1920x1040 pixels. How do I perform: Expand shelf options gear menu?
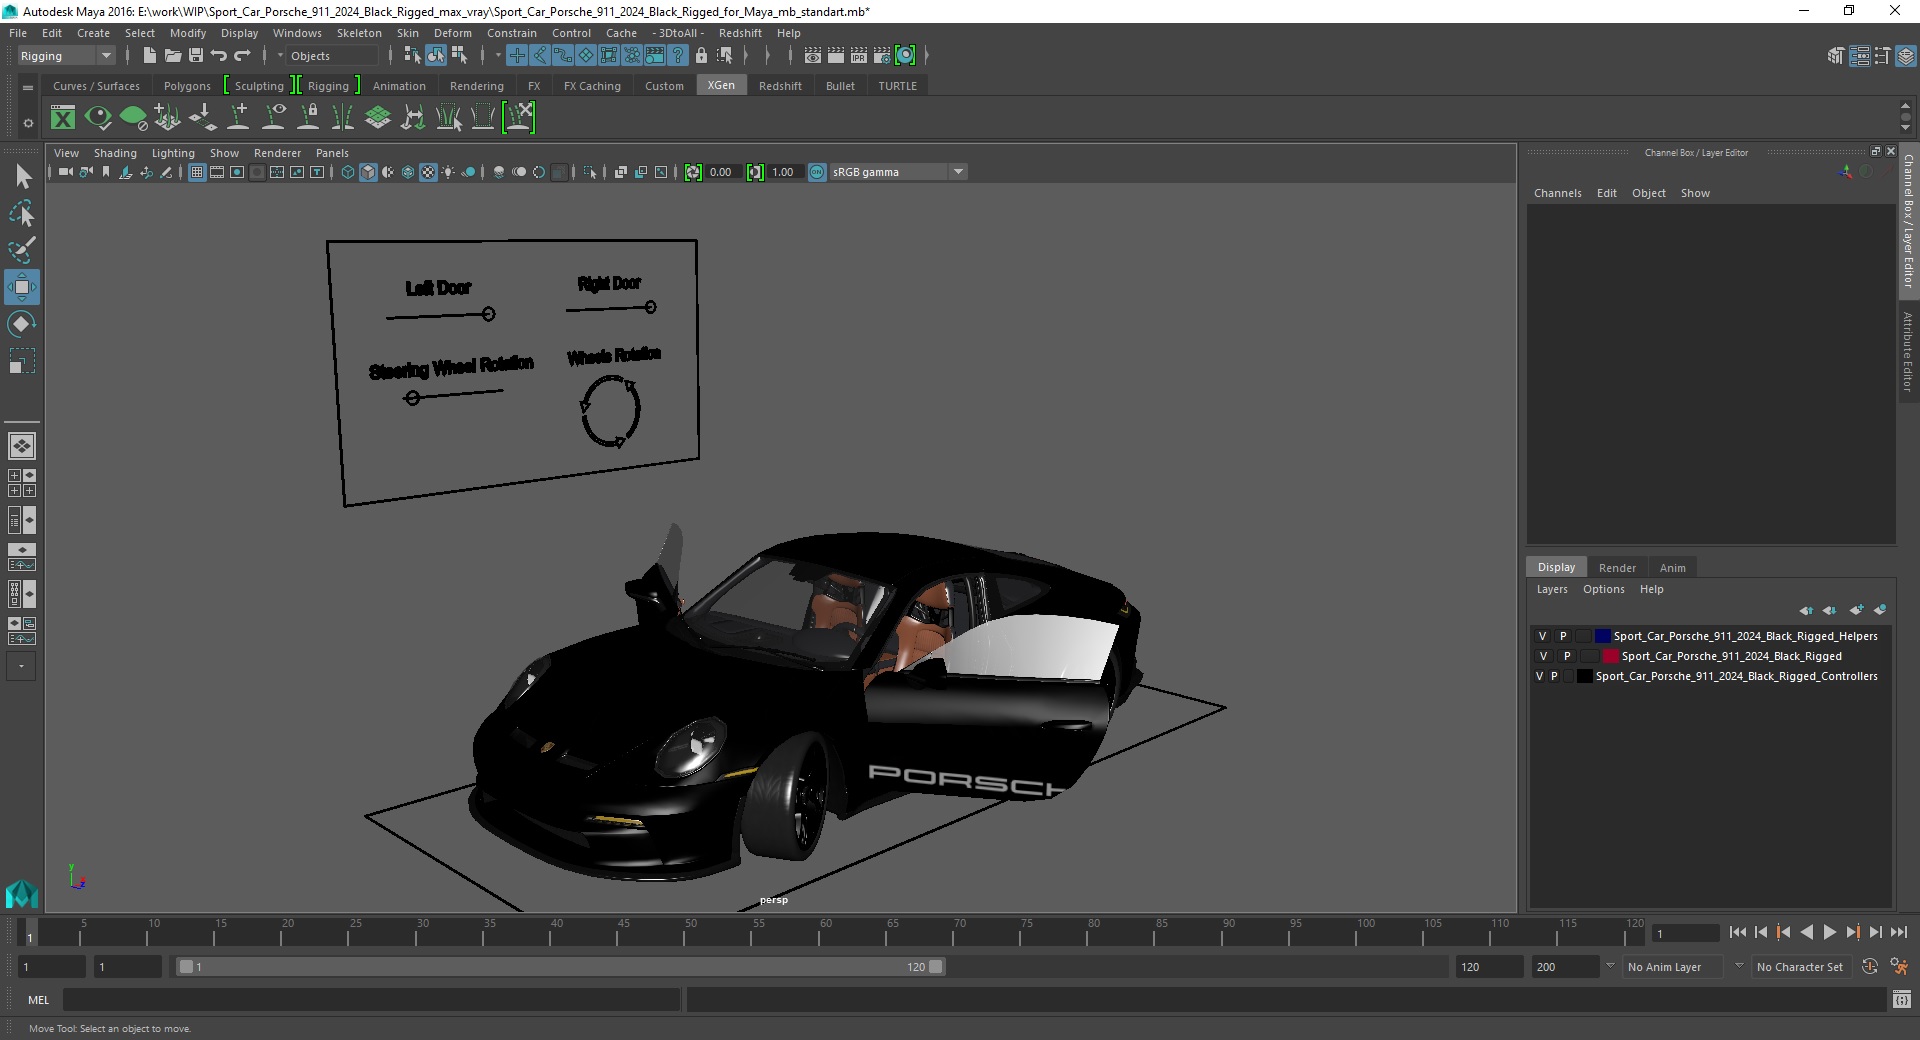point(28,123)
